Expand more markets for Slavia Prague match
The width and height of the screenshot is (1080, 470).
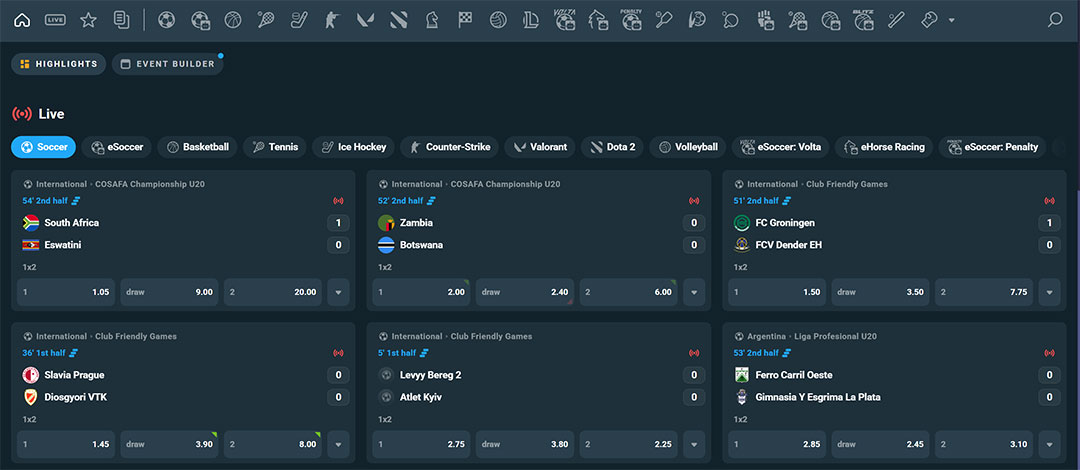[x=338, y=445]
